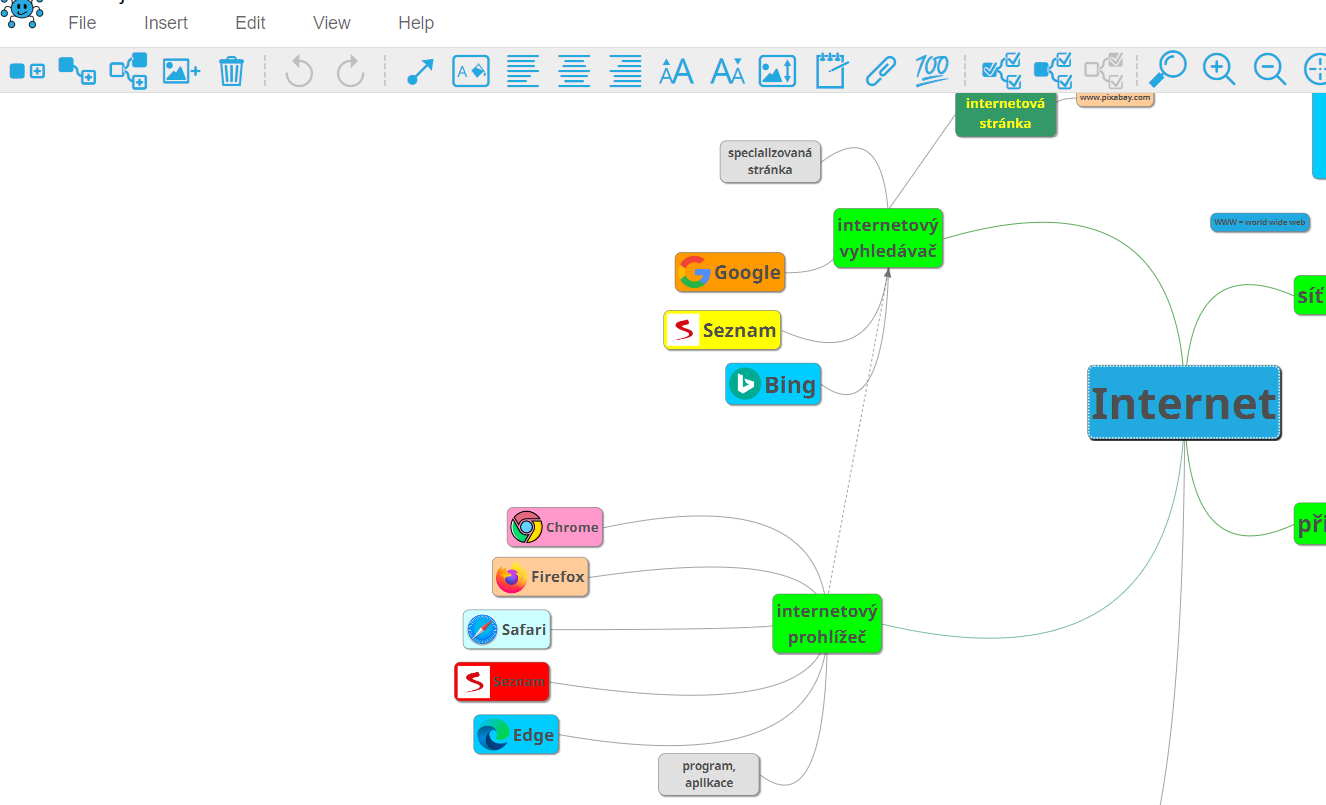Click the partially visible fit-to-screen icon
The image size is (1326, 805).
(x=1315, y=70)
